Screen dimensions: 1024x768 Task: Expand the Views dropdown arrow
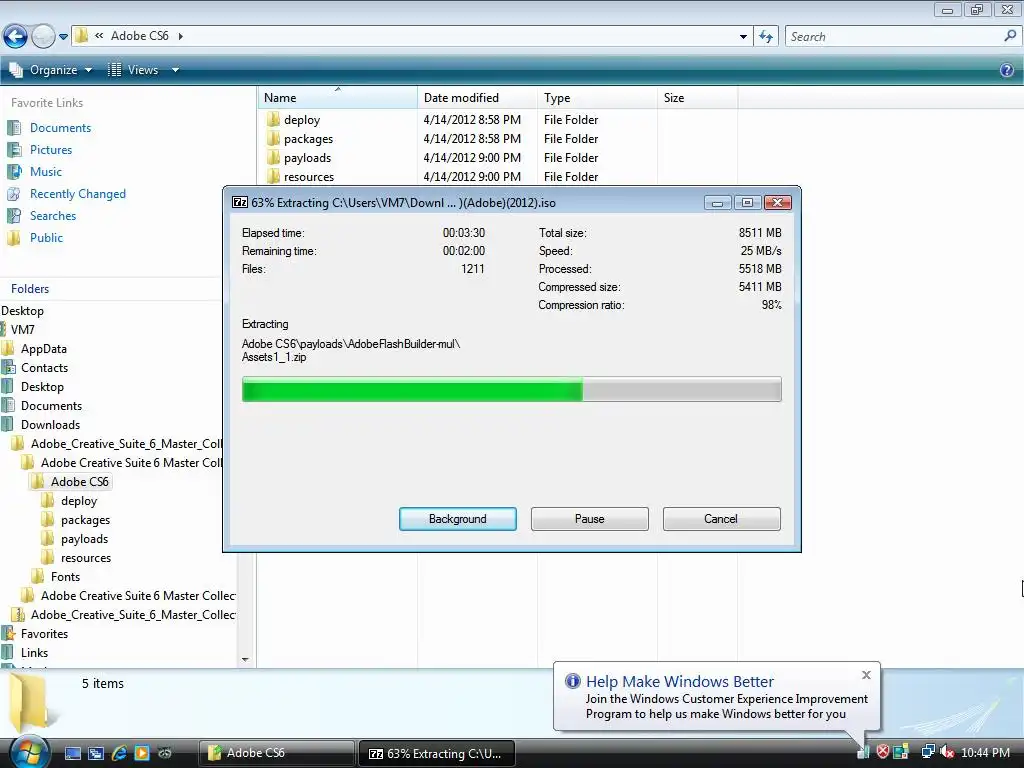point(175,70)
